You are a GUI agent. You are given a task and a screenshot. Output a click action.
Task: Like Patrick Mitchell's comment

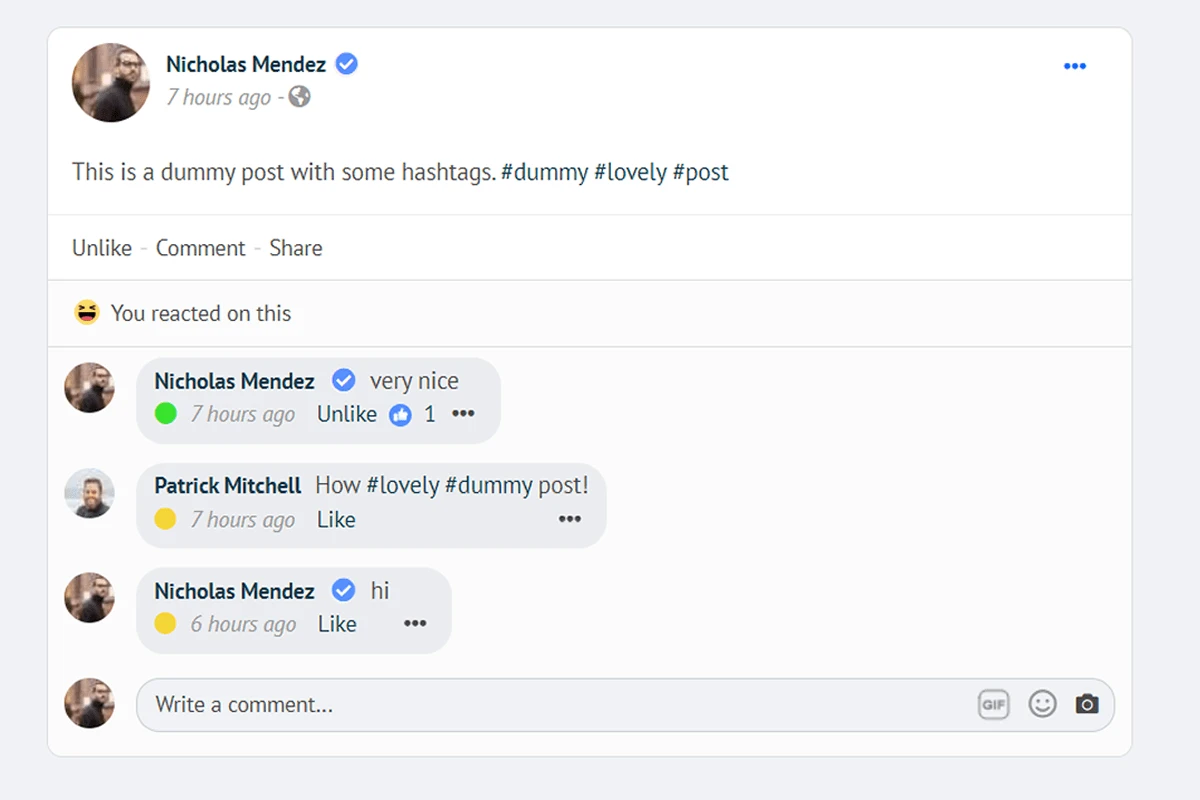pyautogui.click(x=336, y=520)
